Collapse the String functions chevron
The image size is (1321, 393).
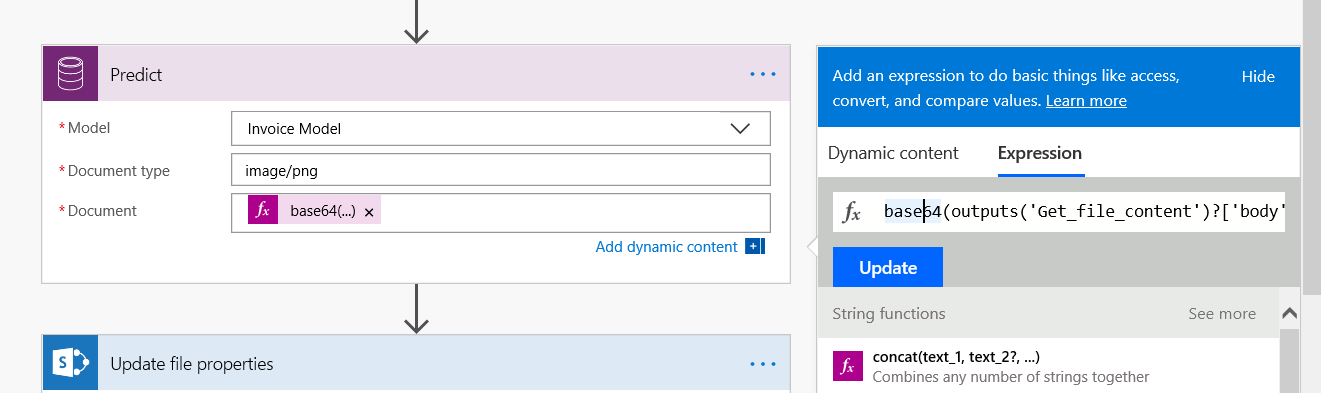(x=1290, y=314)
